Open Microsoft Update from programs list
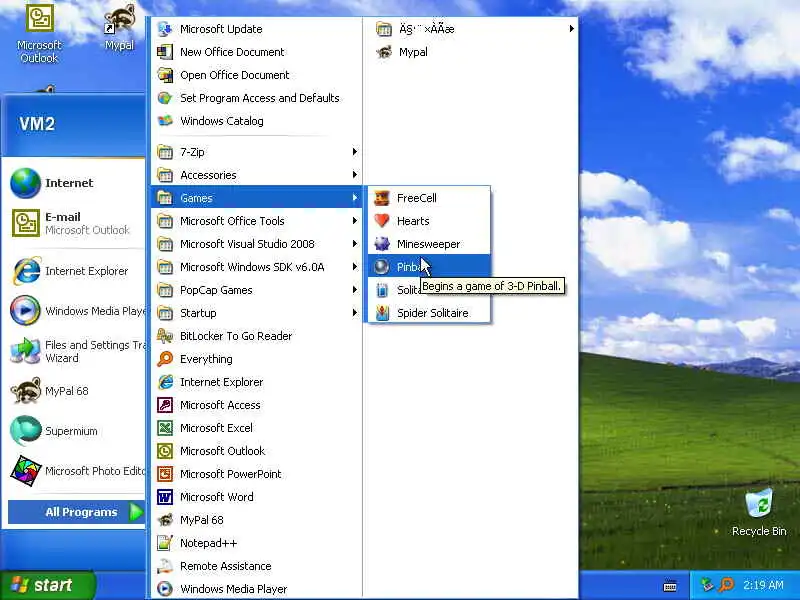800x600 pixels. click(257, 29)
